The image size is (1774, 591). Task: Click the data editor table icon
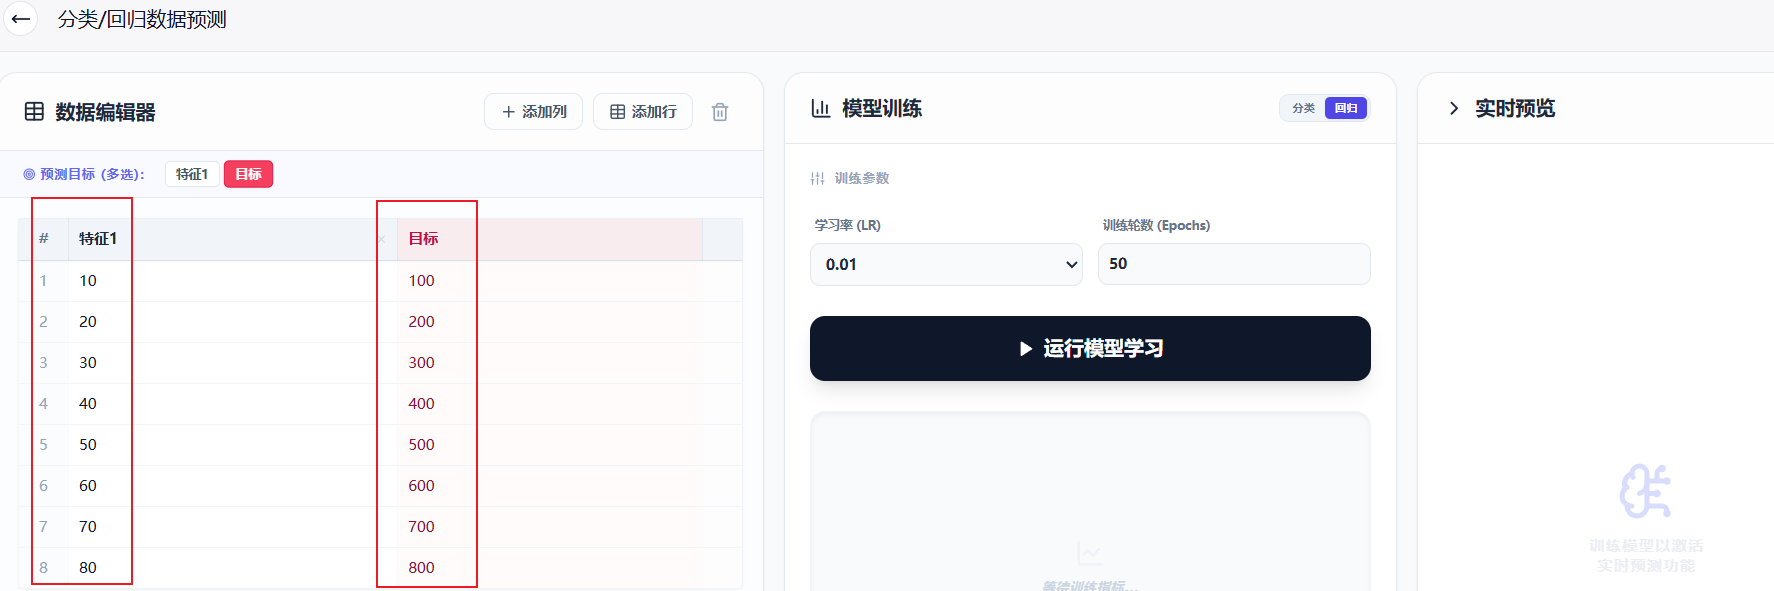pyautogui.click(x=34, y=112)
